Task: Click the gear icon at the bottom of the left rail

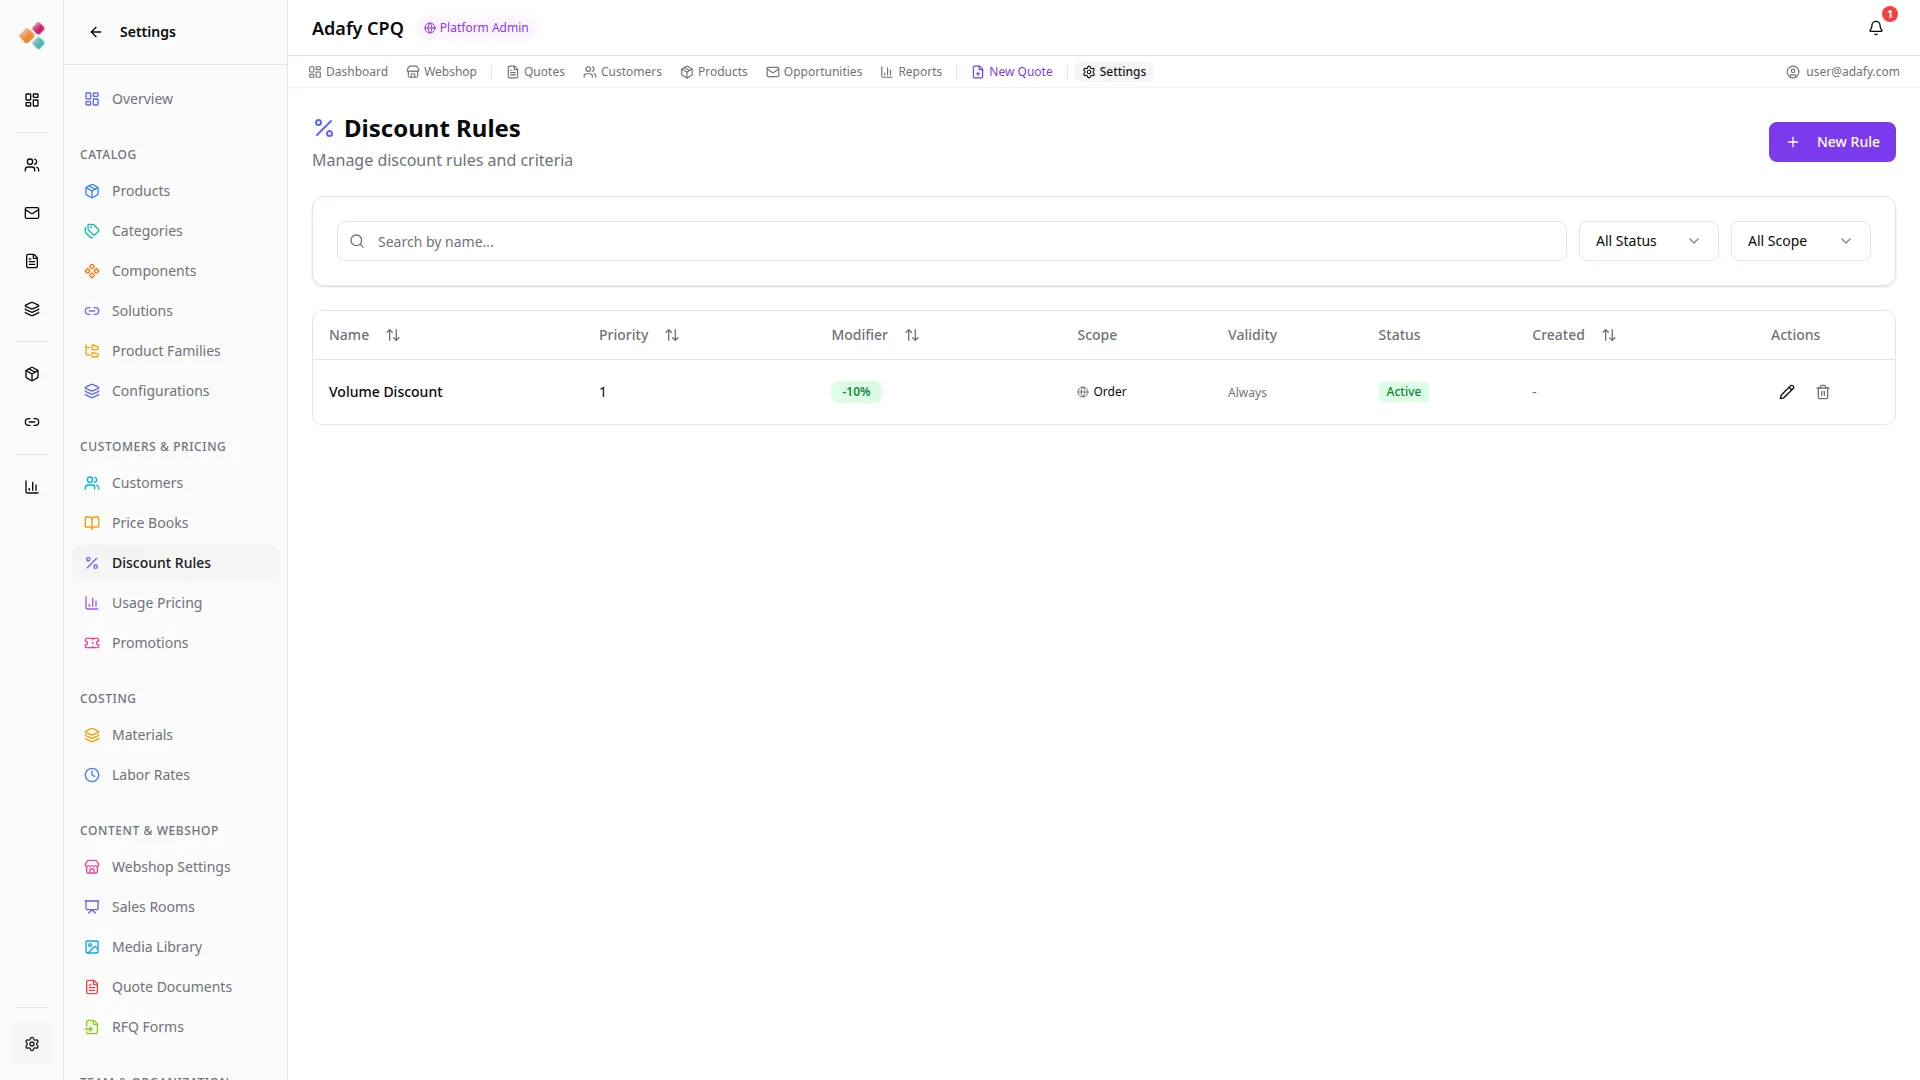Action: point(32,1044)
